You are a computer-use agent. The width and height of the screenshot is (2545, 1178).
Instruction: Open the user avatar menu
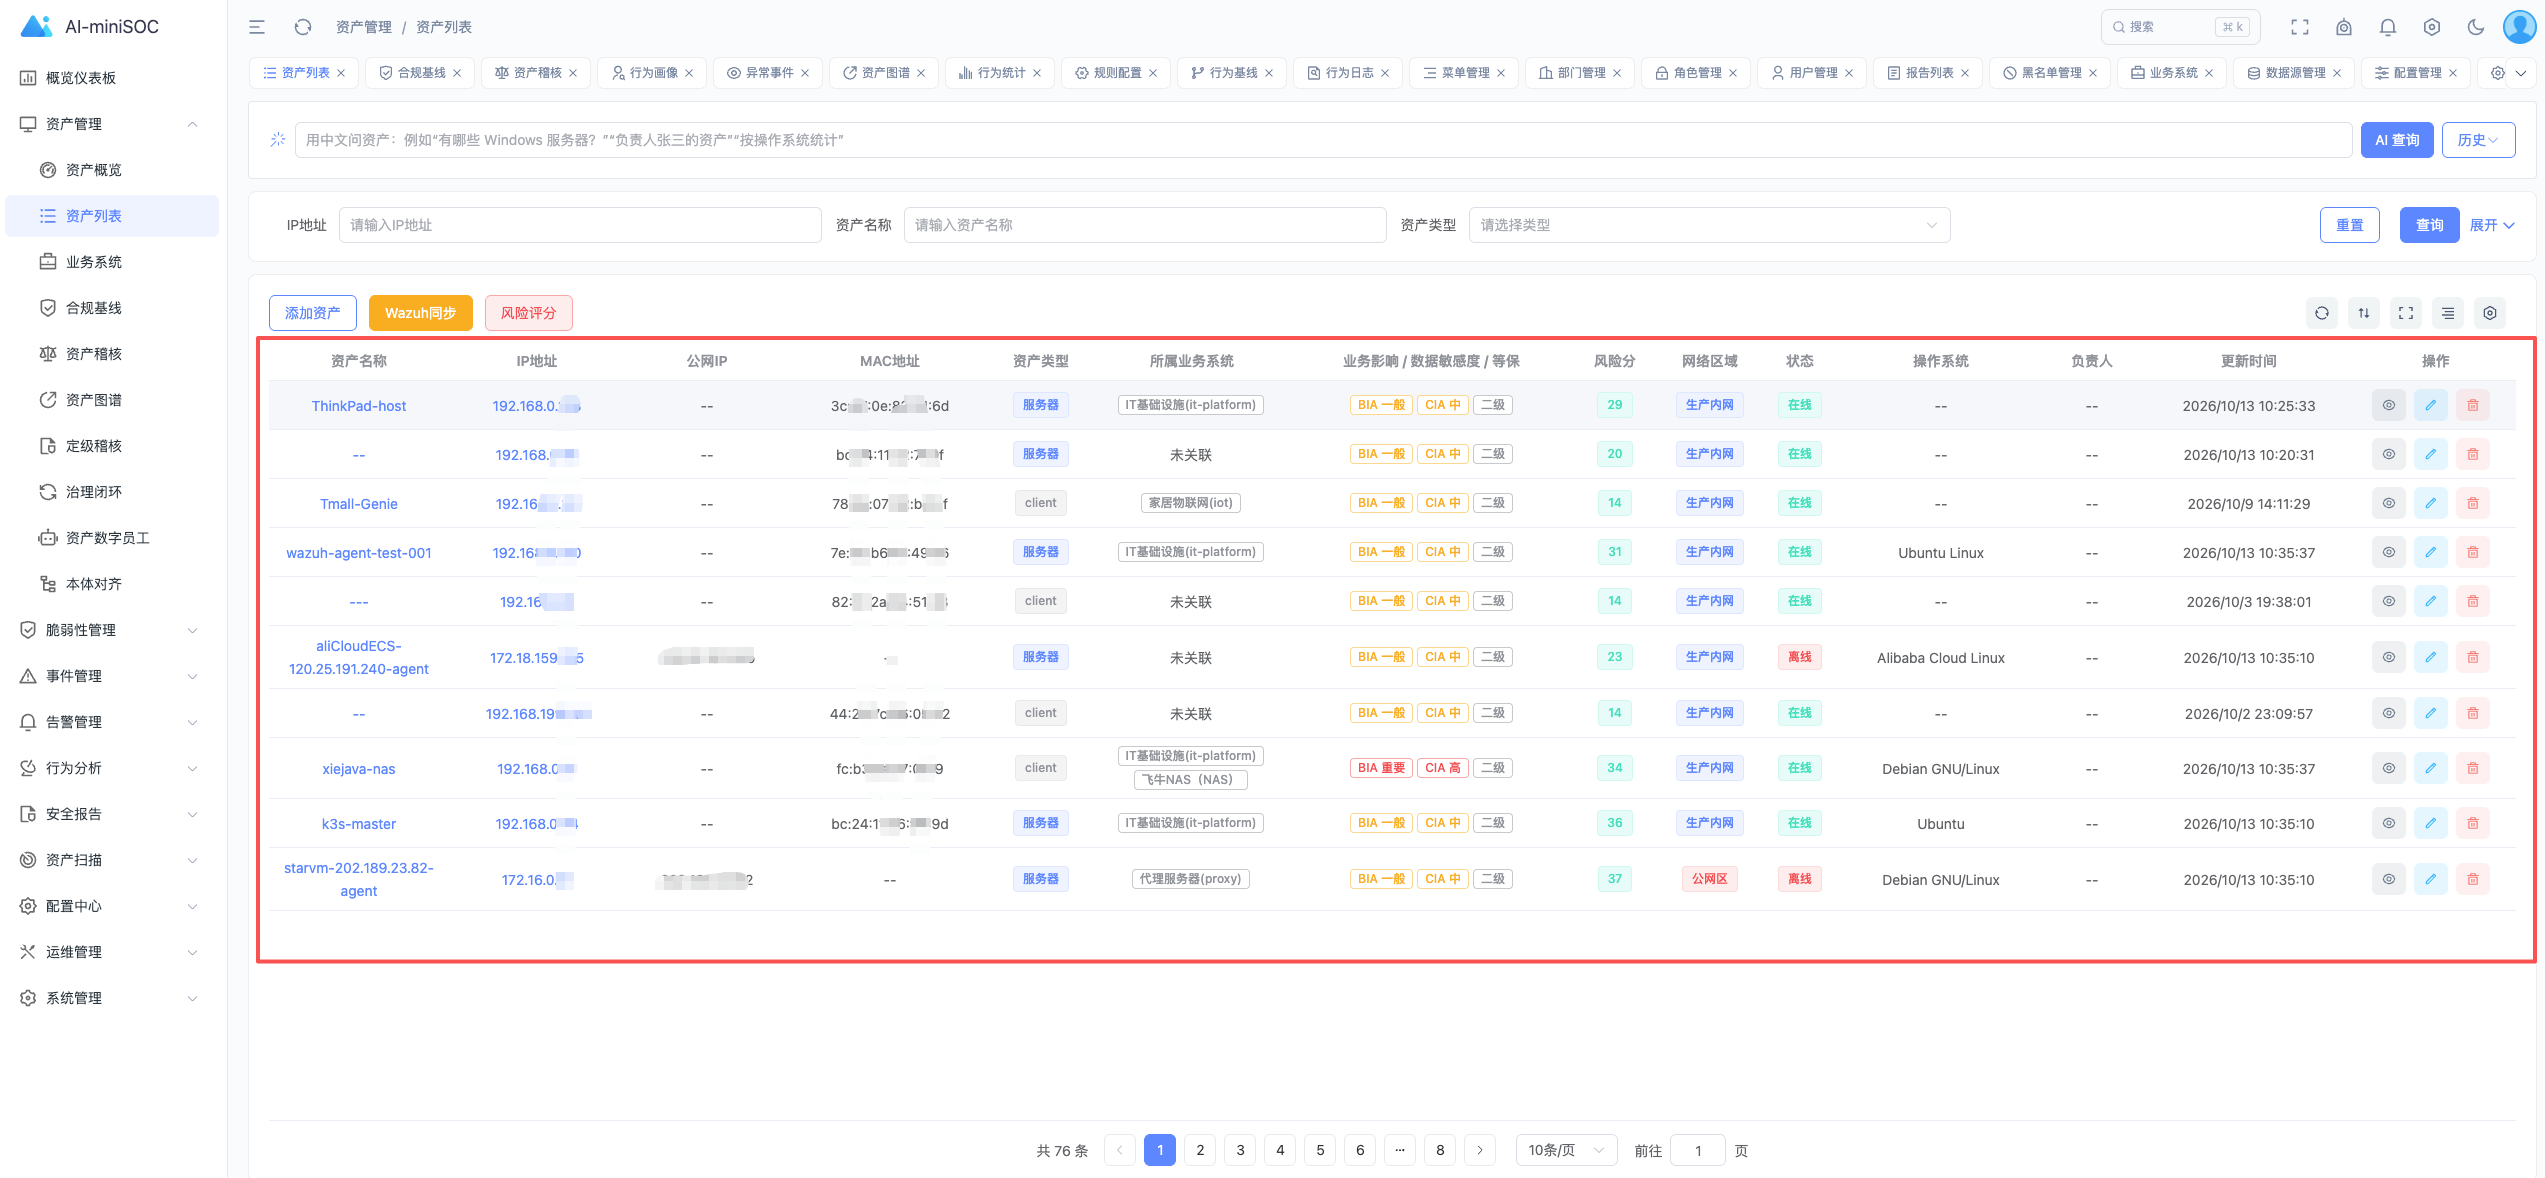(2519, 27)
